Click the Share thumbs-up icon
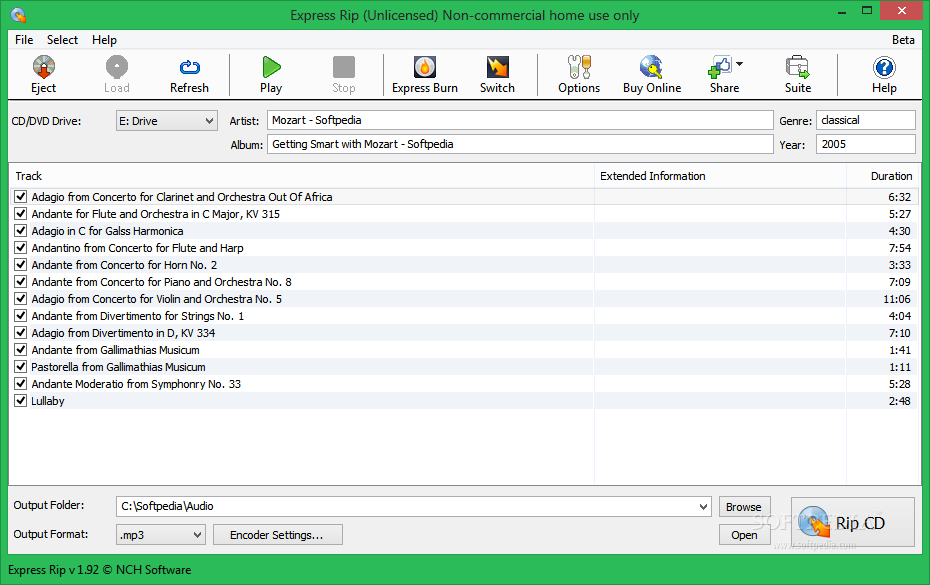Image resolution: width=930 pixels, height=585 pixels. [x=720, y=68]
